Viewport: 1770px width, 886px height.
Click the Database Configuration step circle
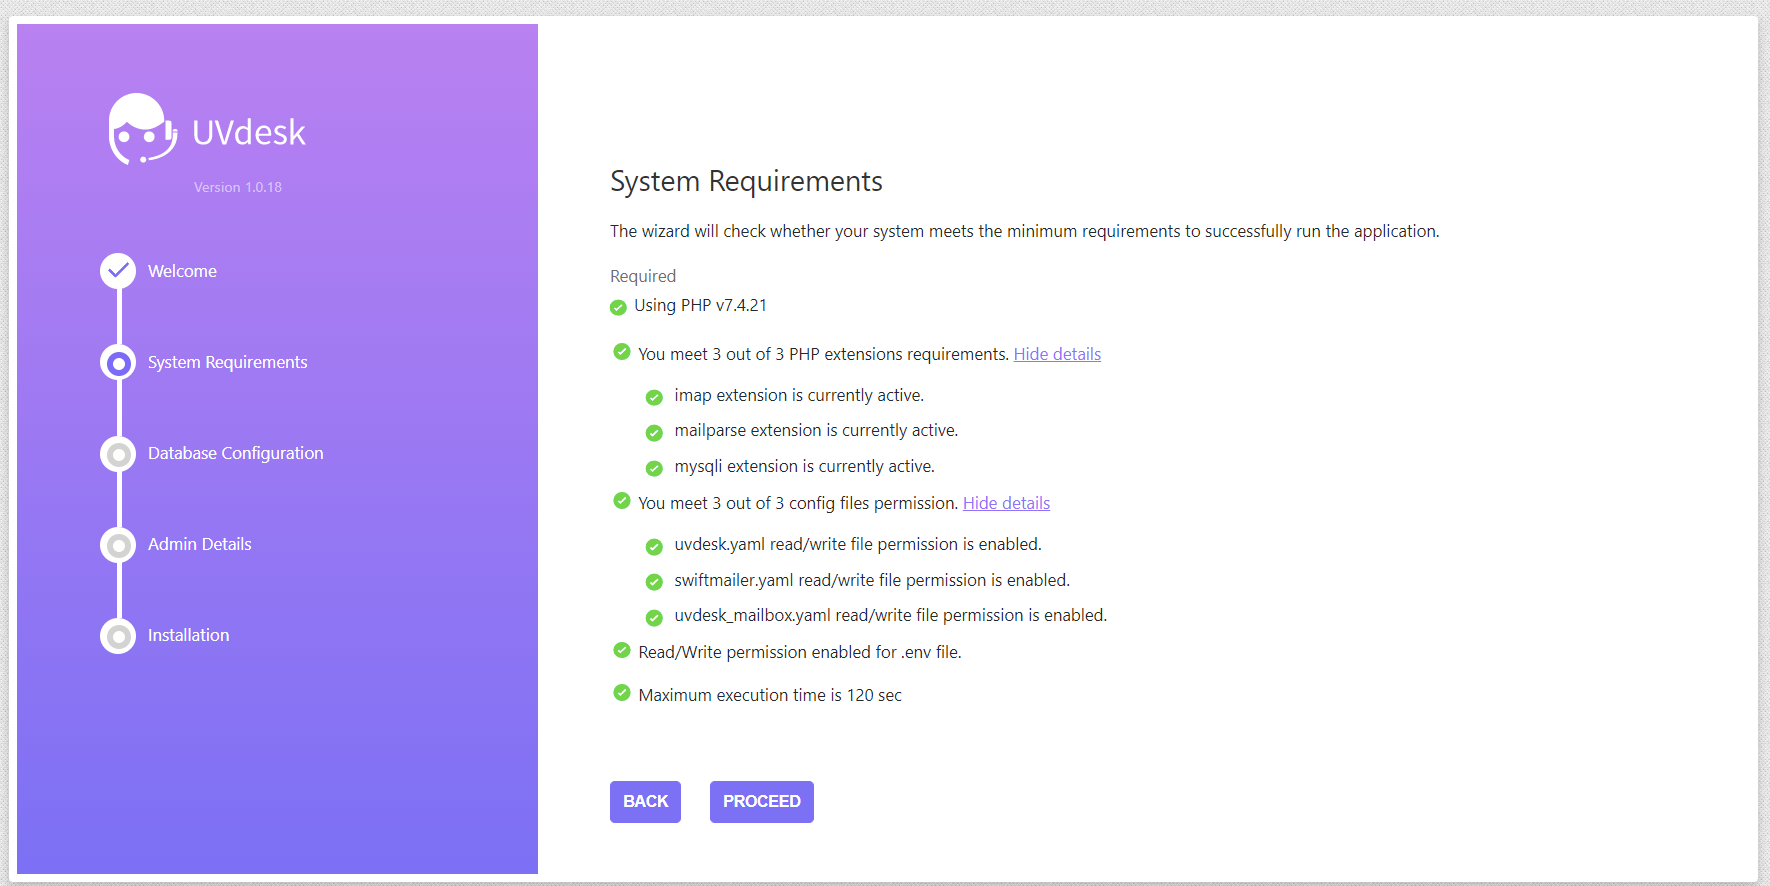118,454
